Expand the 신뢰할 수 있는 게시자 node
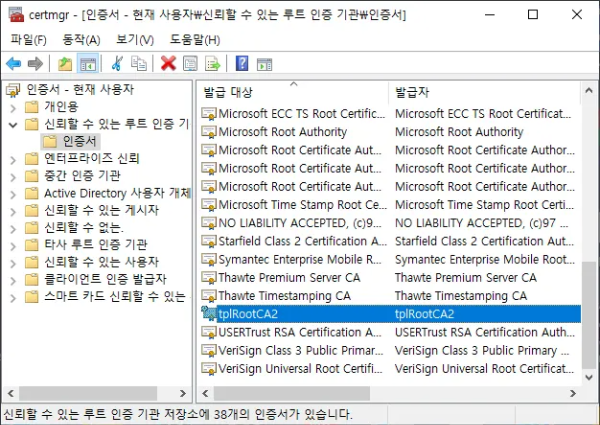Screen dimensions: 600x425 (13, 212)
